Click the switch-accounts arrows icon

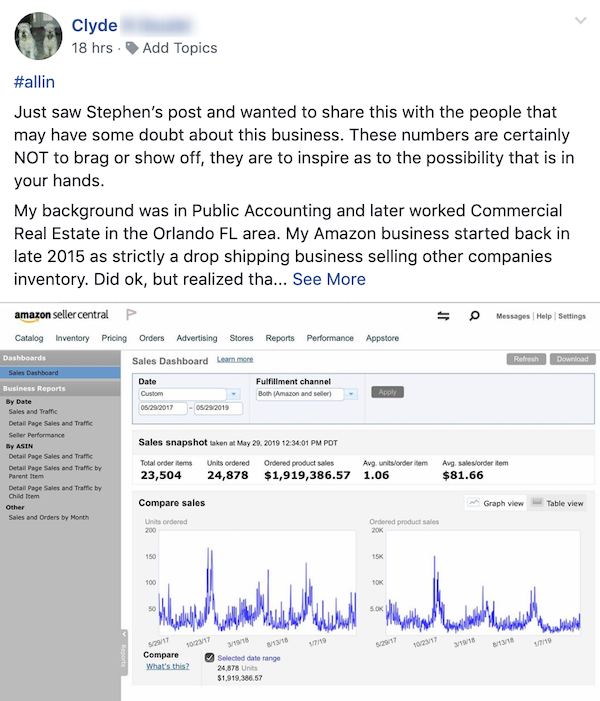443,316
